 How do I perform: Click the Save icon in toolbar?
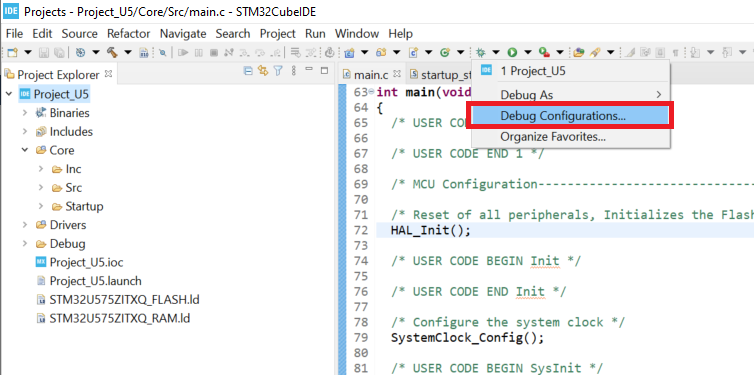click(44, 52)
